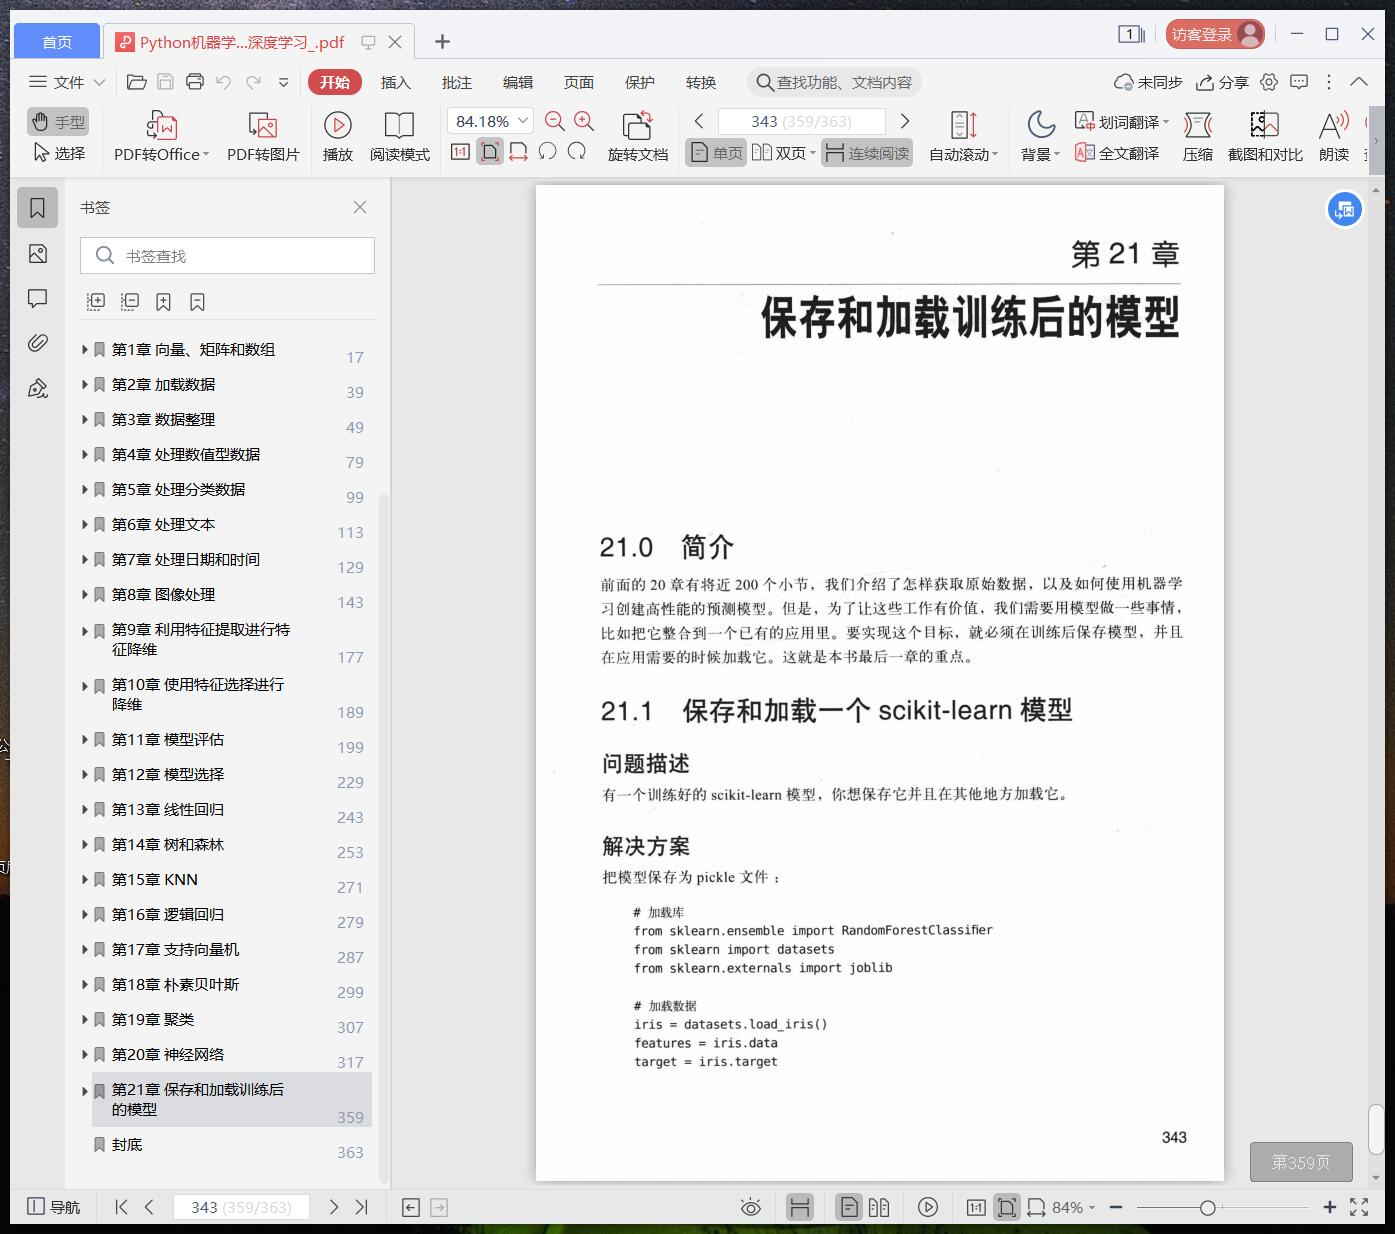Click the save icon in quick access bar
The image size is (1395, 1234).
pyautogui.click(x=166, y=82)
